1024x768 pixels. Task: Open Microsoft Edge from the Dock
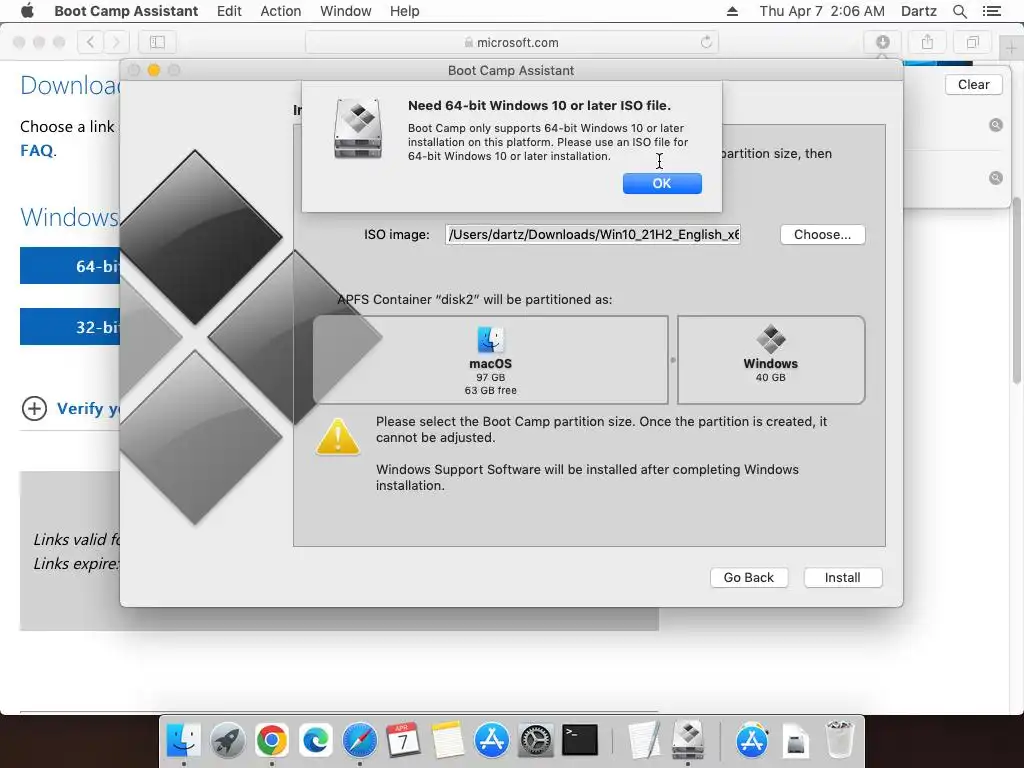click(x=316, y=741)
